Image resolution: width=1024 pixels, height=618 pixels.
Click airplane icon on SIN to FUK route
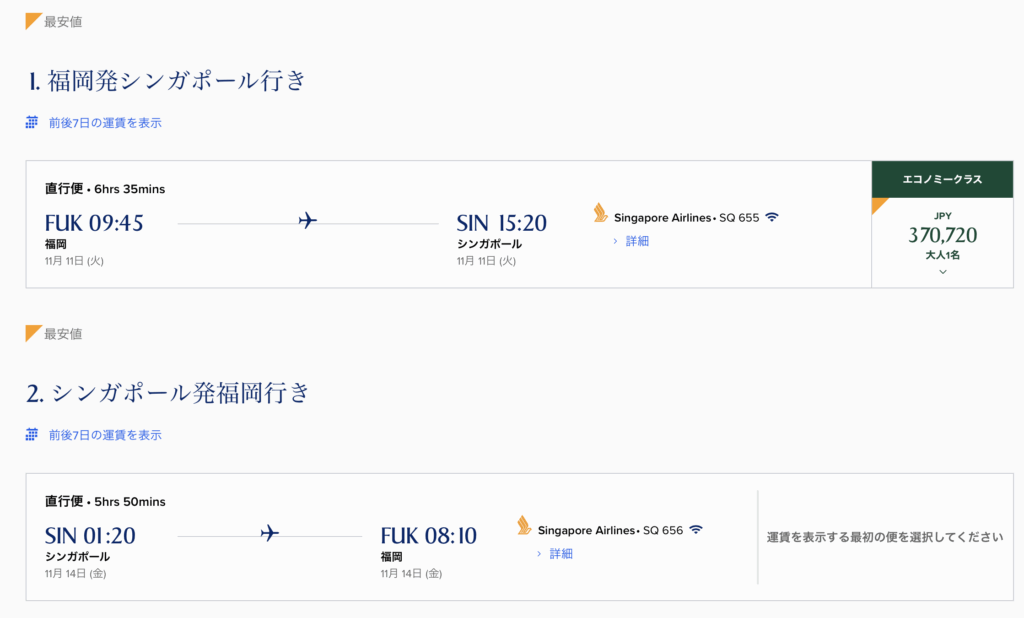pos(269,533)
